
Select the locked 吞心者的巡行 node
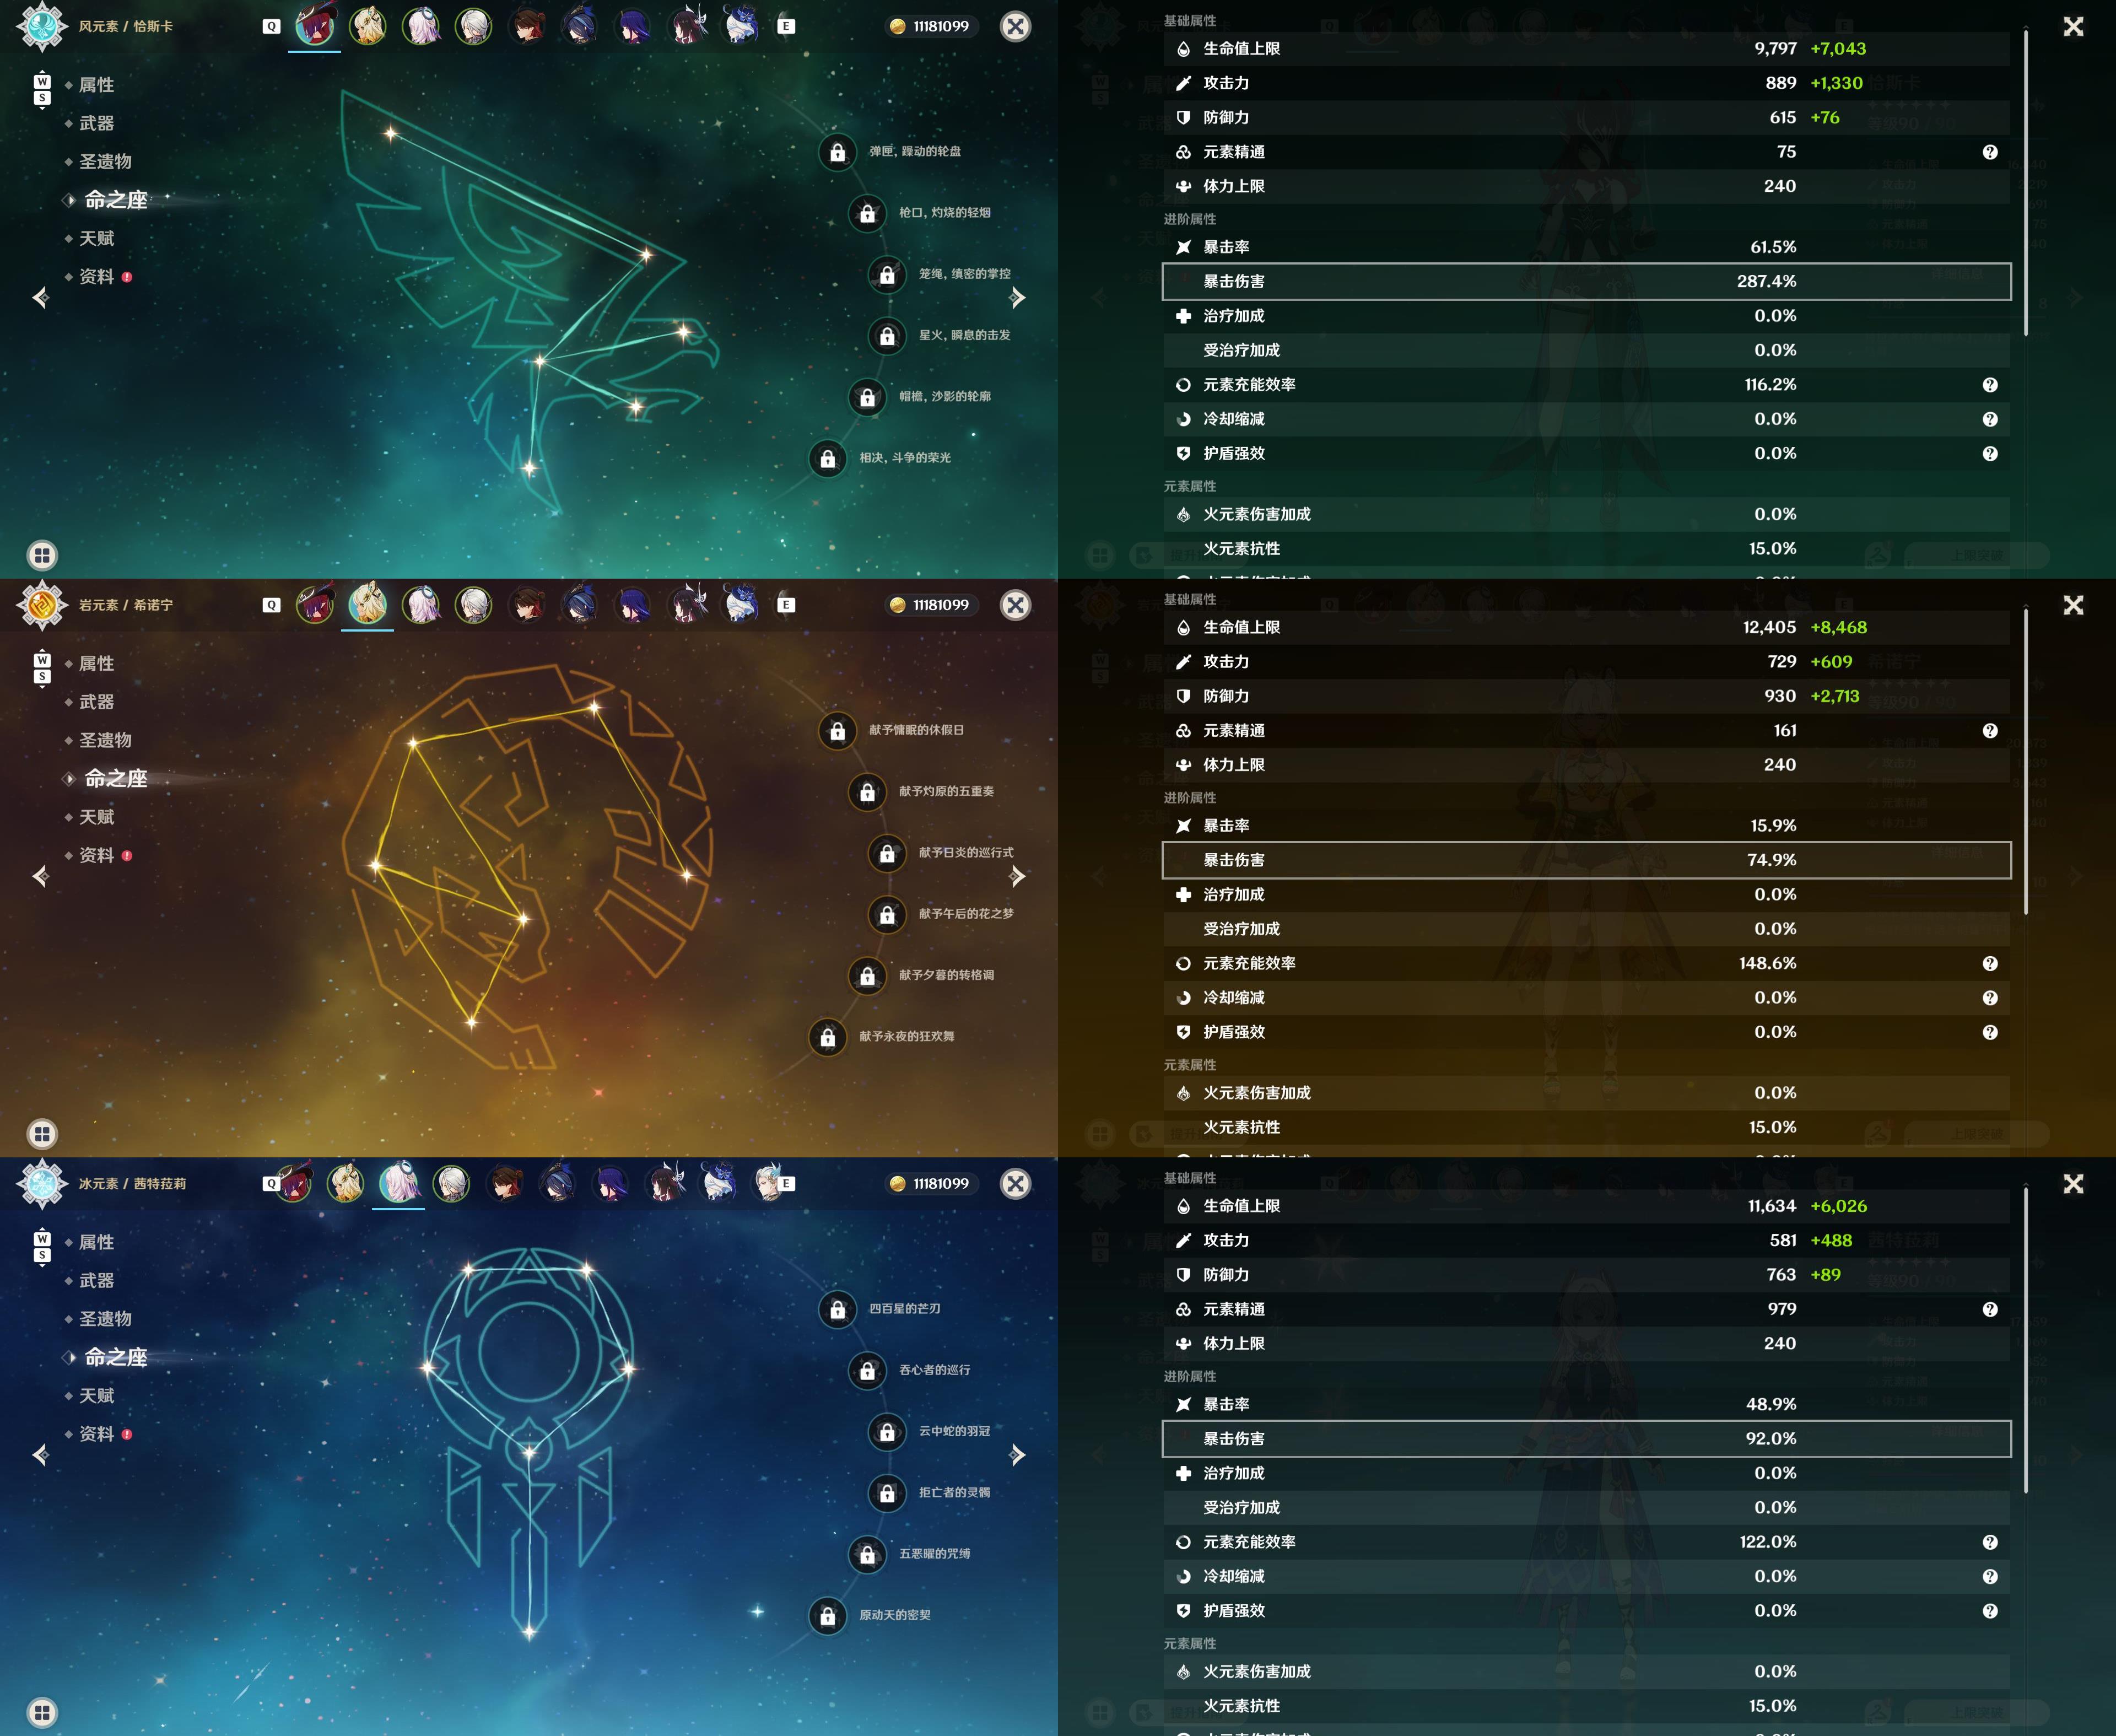click(x=867, y=1370)
